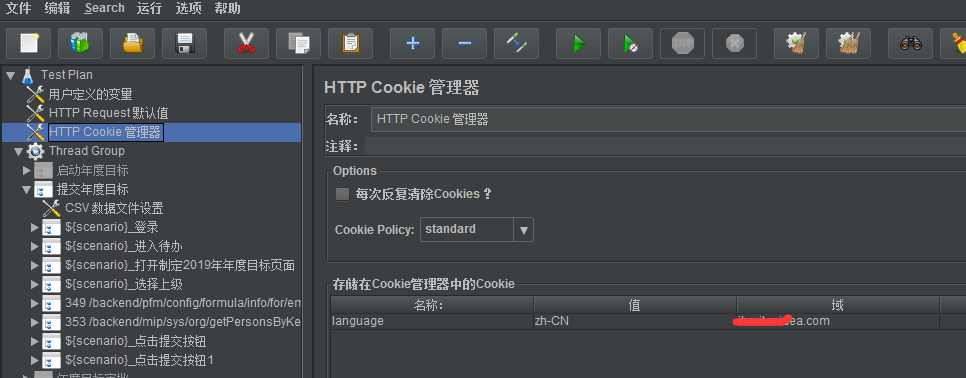Open the Search menu
The image size is (966, 378).
click(x=105, y=9)
